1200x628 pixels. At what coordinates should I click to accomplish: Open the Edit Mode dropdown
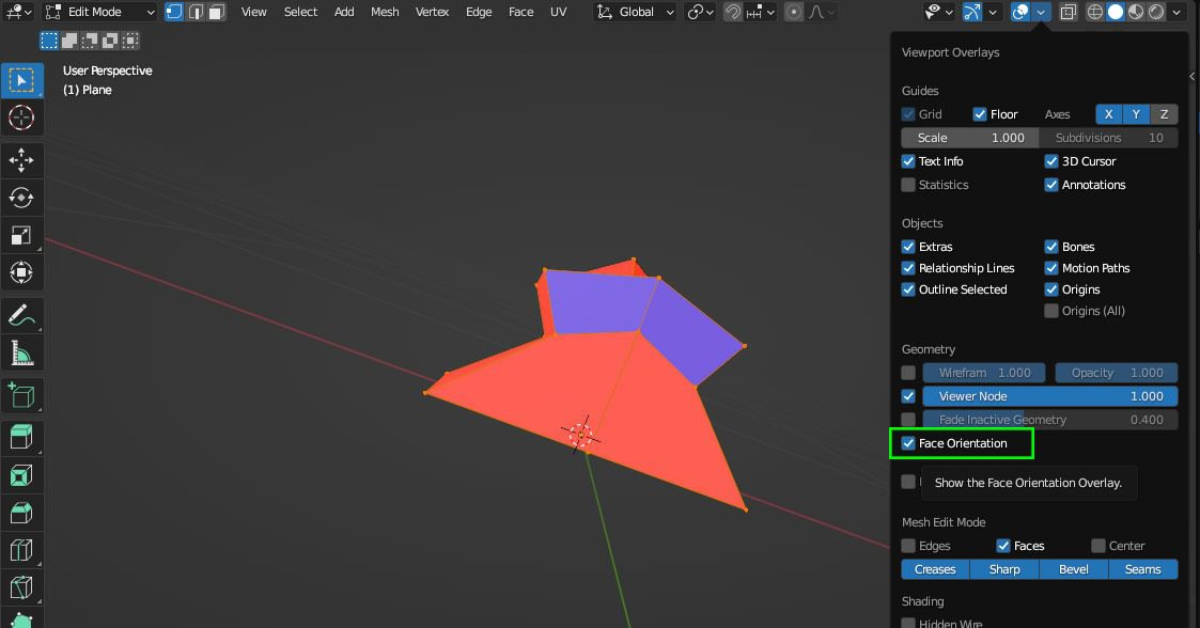(97, 12)
